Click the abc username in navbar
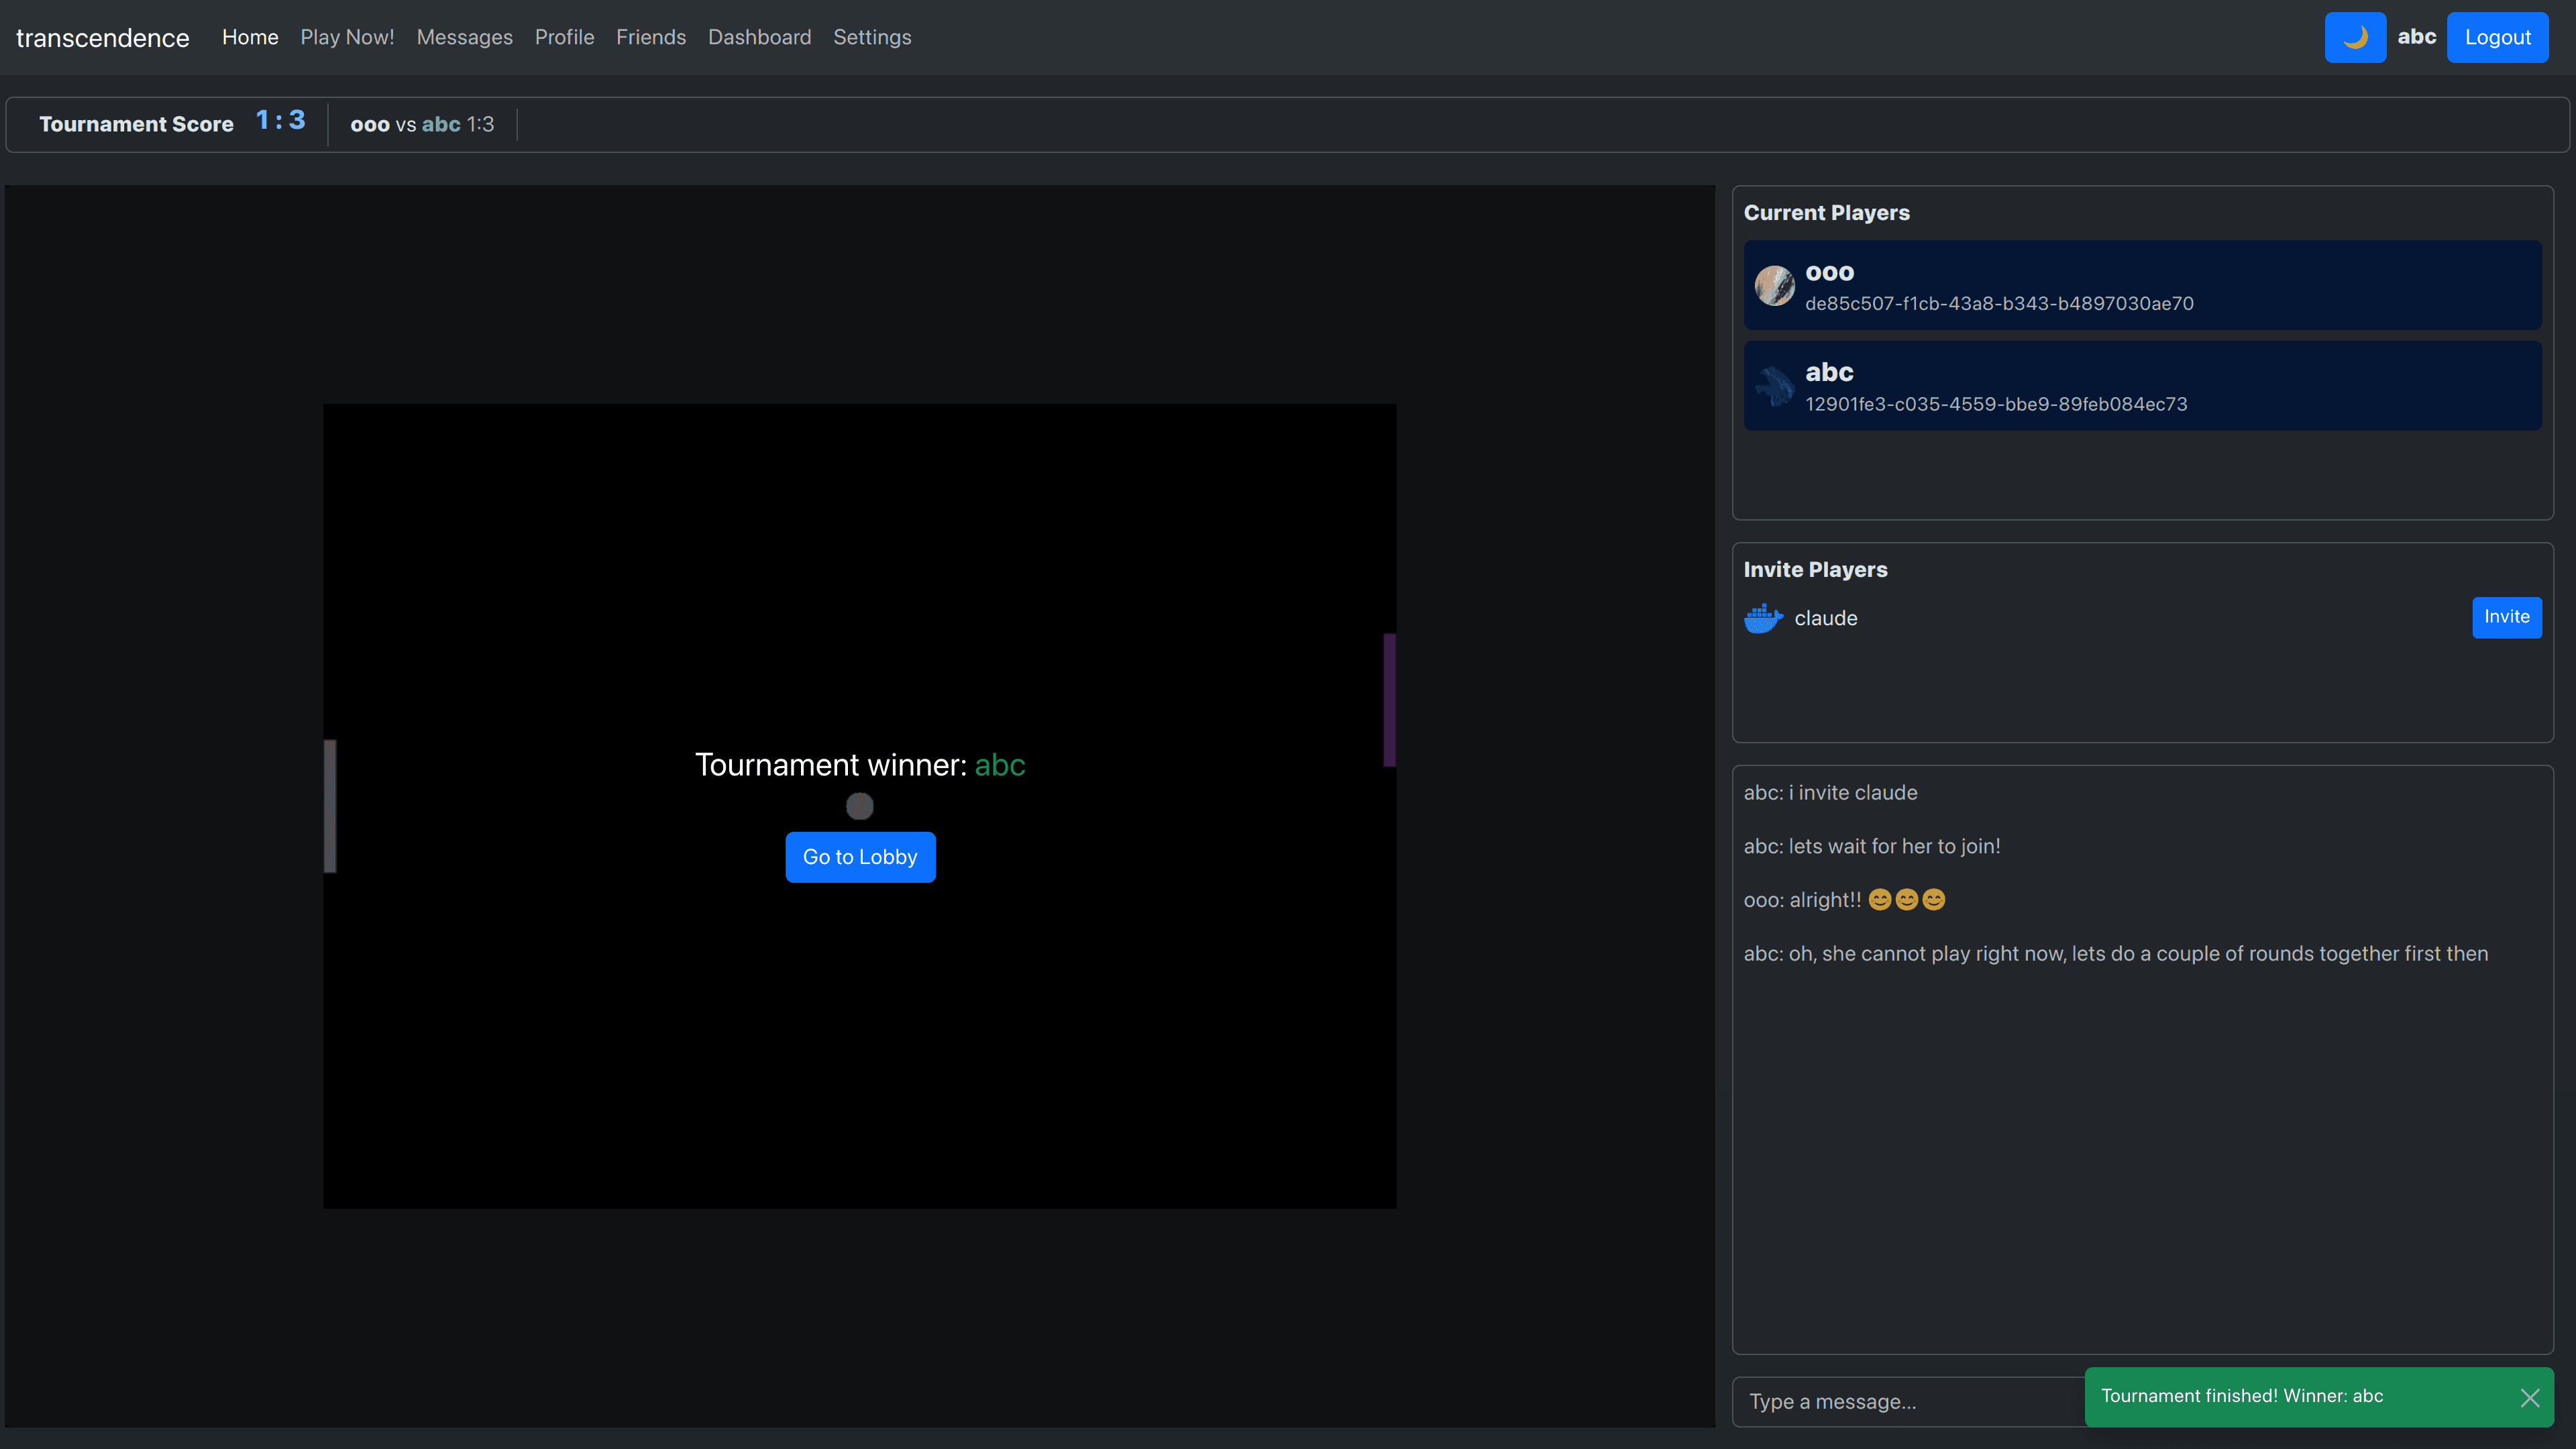 2416,37
